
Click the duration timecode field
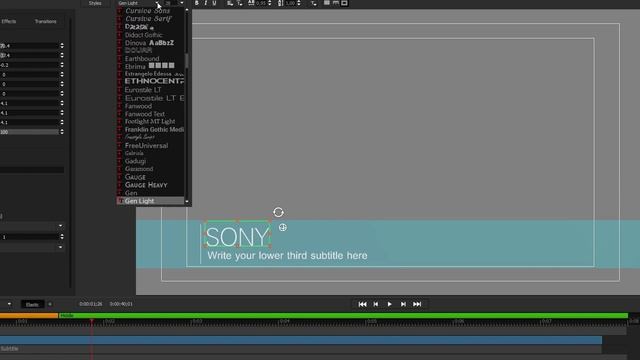(x=121, y=304)
